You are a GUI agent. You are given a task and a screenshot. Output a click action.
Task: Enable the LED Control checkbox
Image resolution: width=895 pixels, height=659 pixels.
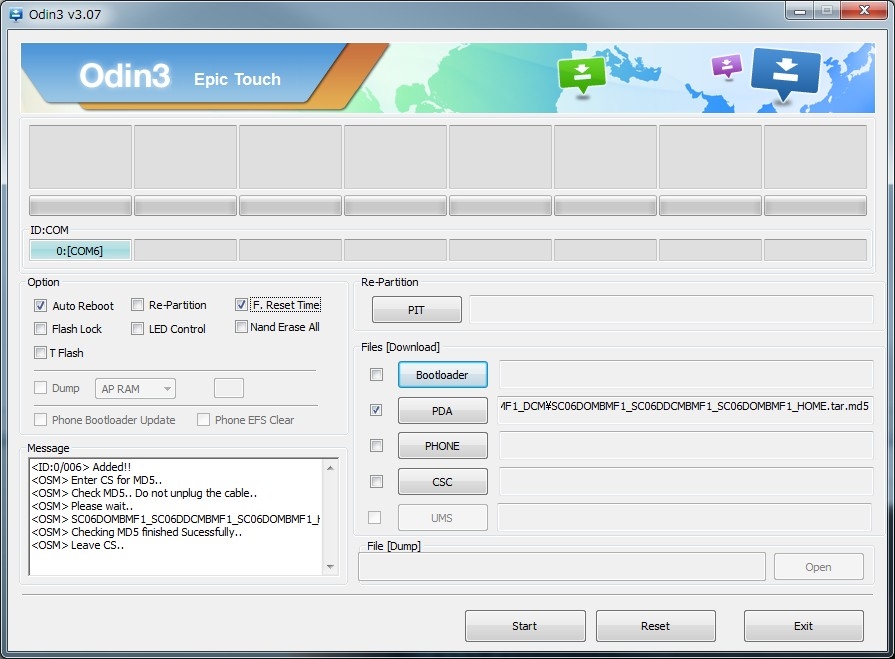point(137,329)
